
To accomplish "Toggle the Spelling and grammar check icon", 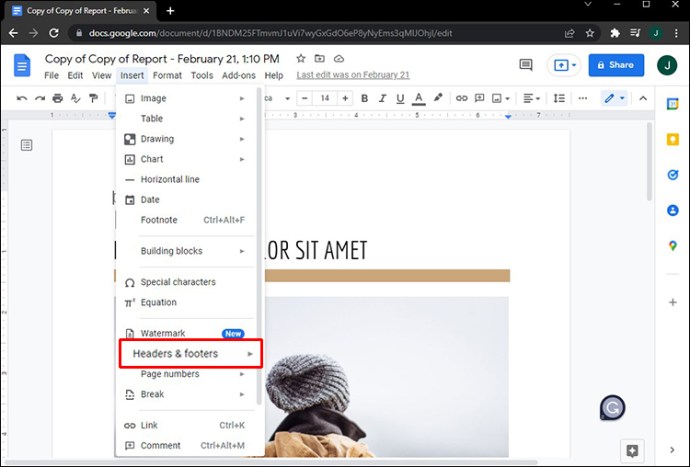I will (x=76, y=98).
